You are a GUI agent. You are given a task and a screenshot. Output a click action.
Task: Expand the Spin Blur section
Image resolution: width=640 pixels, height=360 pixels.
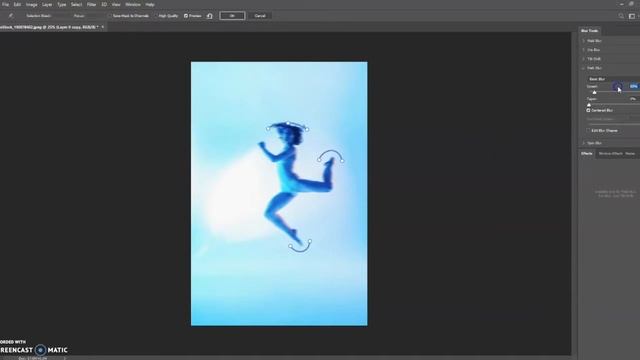pos(584,143)
